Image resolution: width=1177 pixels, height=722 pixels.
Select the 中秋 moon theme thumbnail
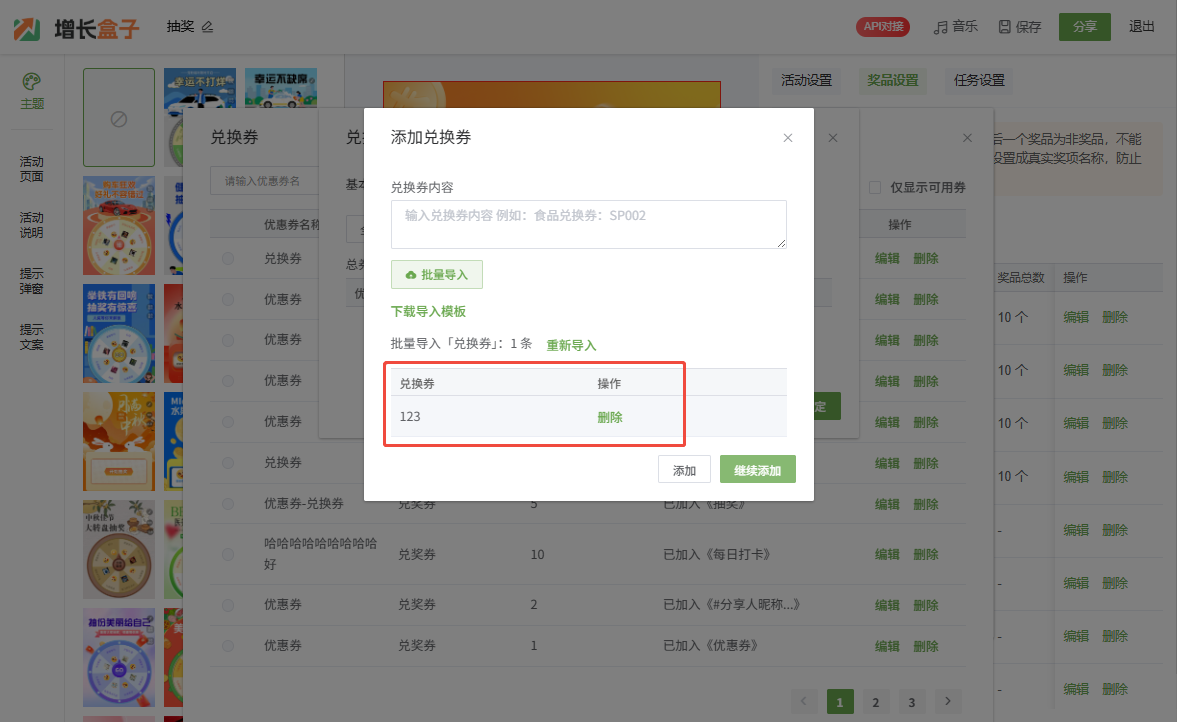point(119,441)
